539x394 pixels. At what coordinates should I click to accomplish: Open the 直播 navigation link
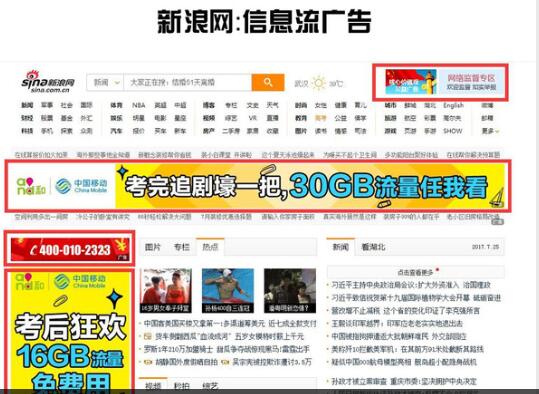273,118
